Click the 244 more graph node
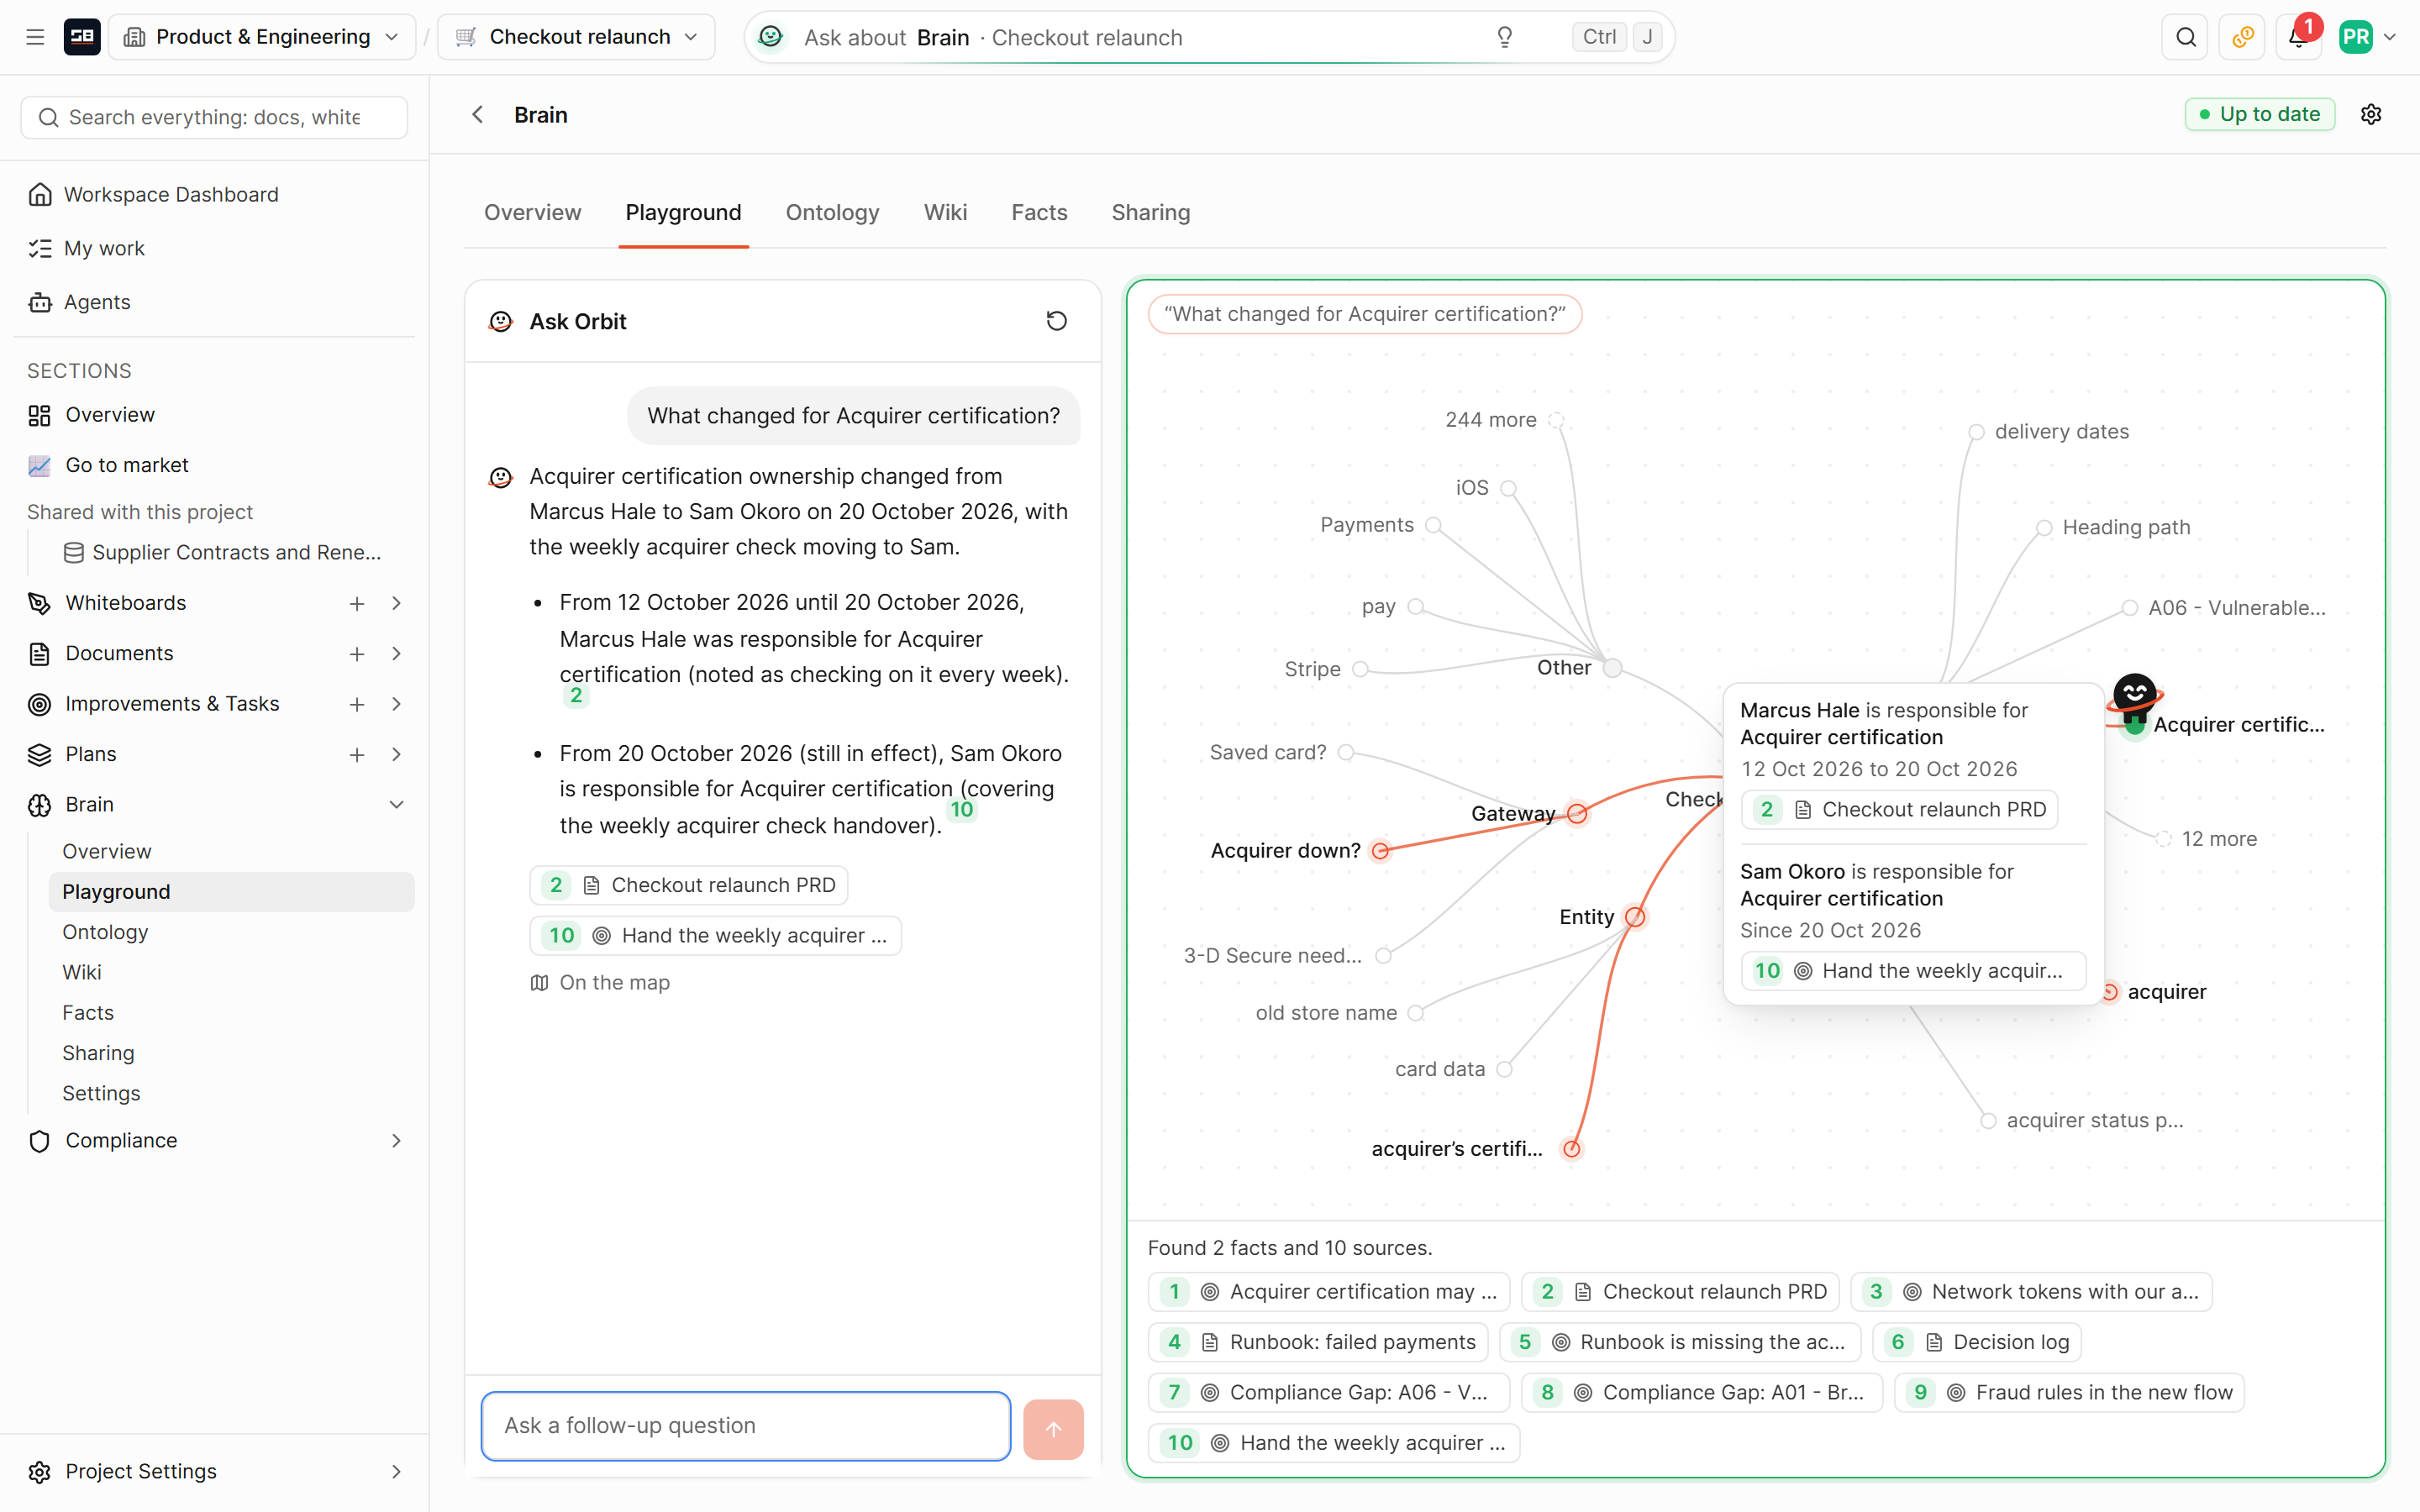This screenshot has height=1512, width=2420. 1556,420
